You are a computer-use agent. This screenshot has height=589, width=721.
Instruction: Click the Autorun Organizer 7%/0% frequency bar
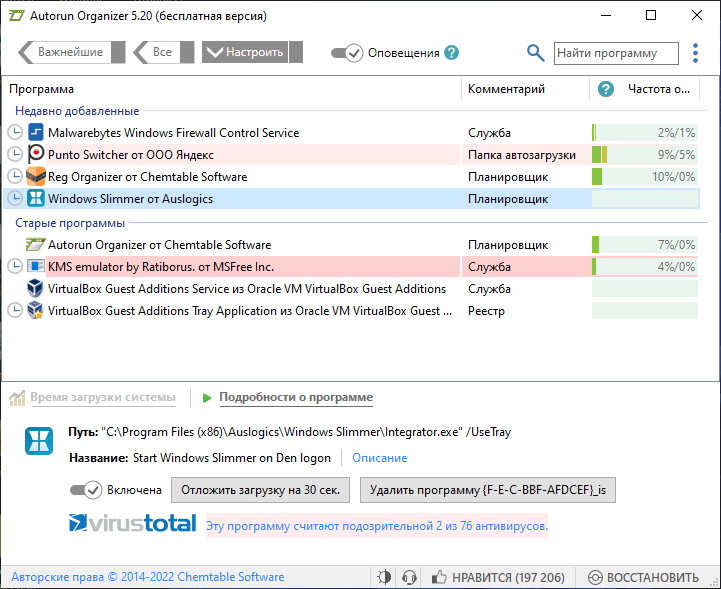tap(645, 245)
